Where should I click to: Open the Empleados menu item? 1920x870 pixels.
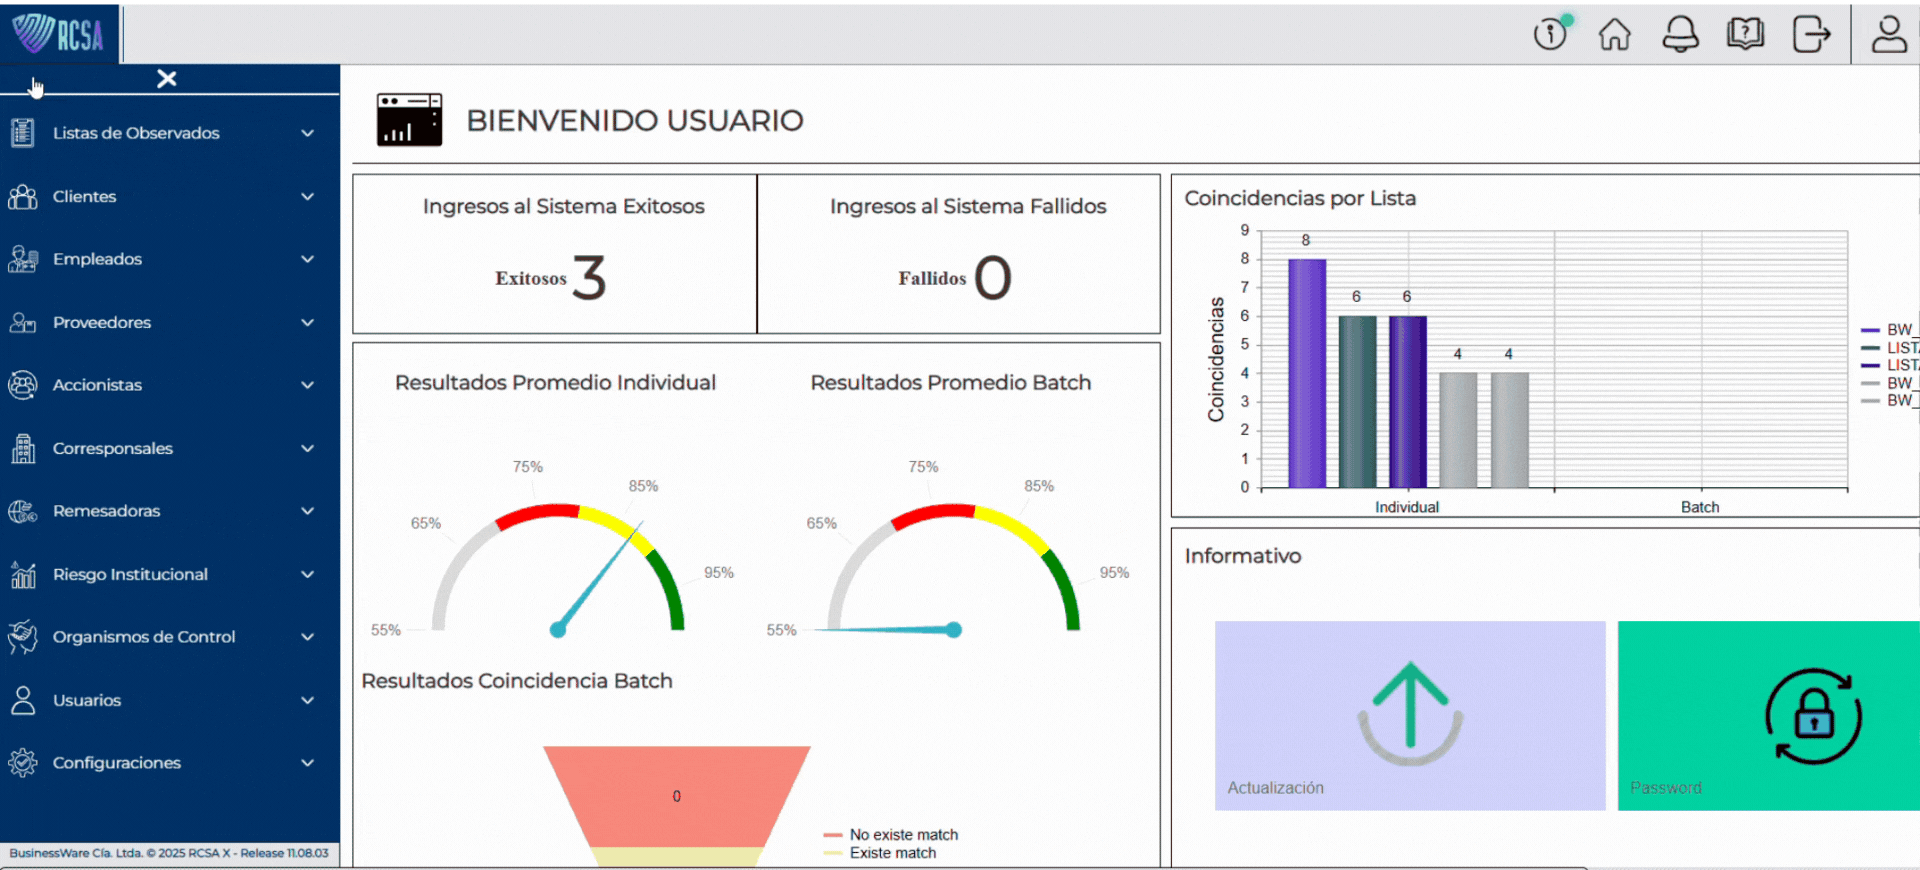pyautogui.click(x=97, y=259)
